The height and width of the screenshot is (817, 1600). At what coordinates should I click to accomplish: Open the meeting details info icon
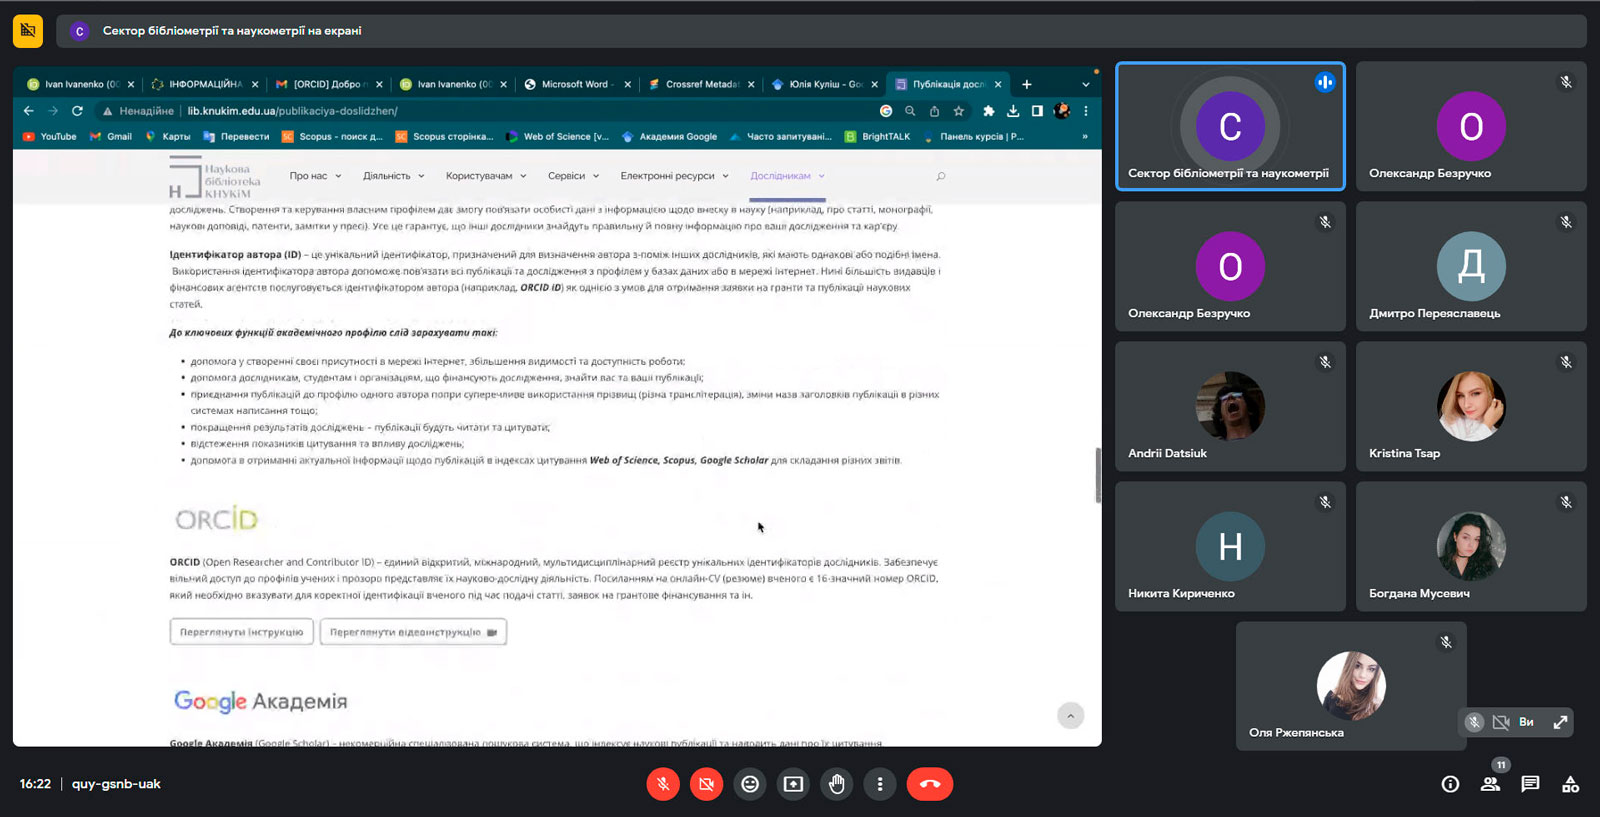tap(1450, 784)
